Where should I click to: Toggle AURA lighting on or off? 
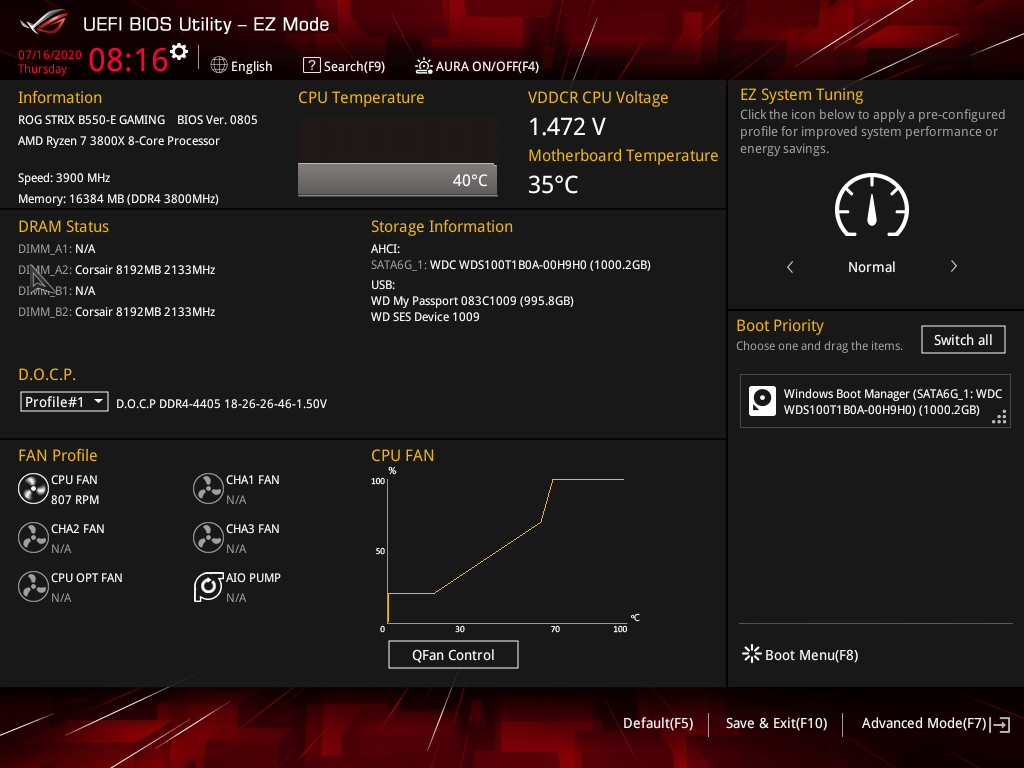[x=477, y=66]
